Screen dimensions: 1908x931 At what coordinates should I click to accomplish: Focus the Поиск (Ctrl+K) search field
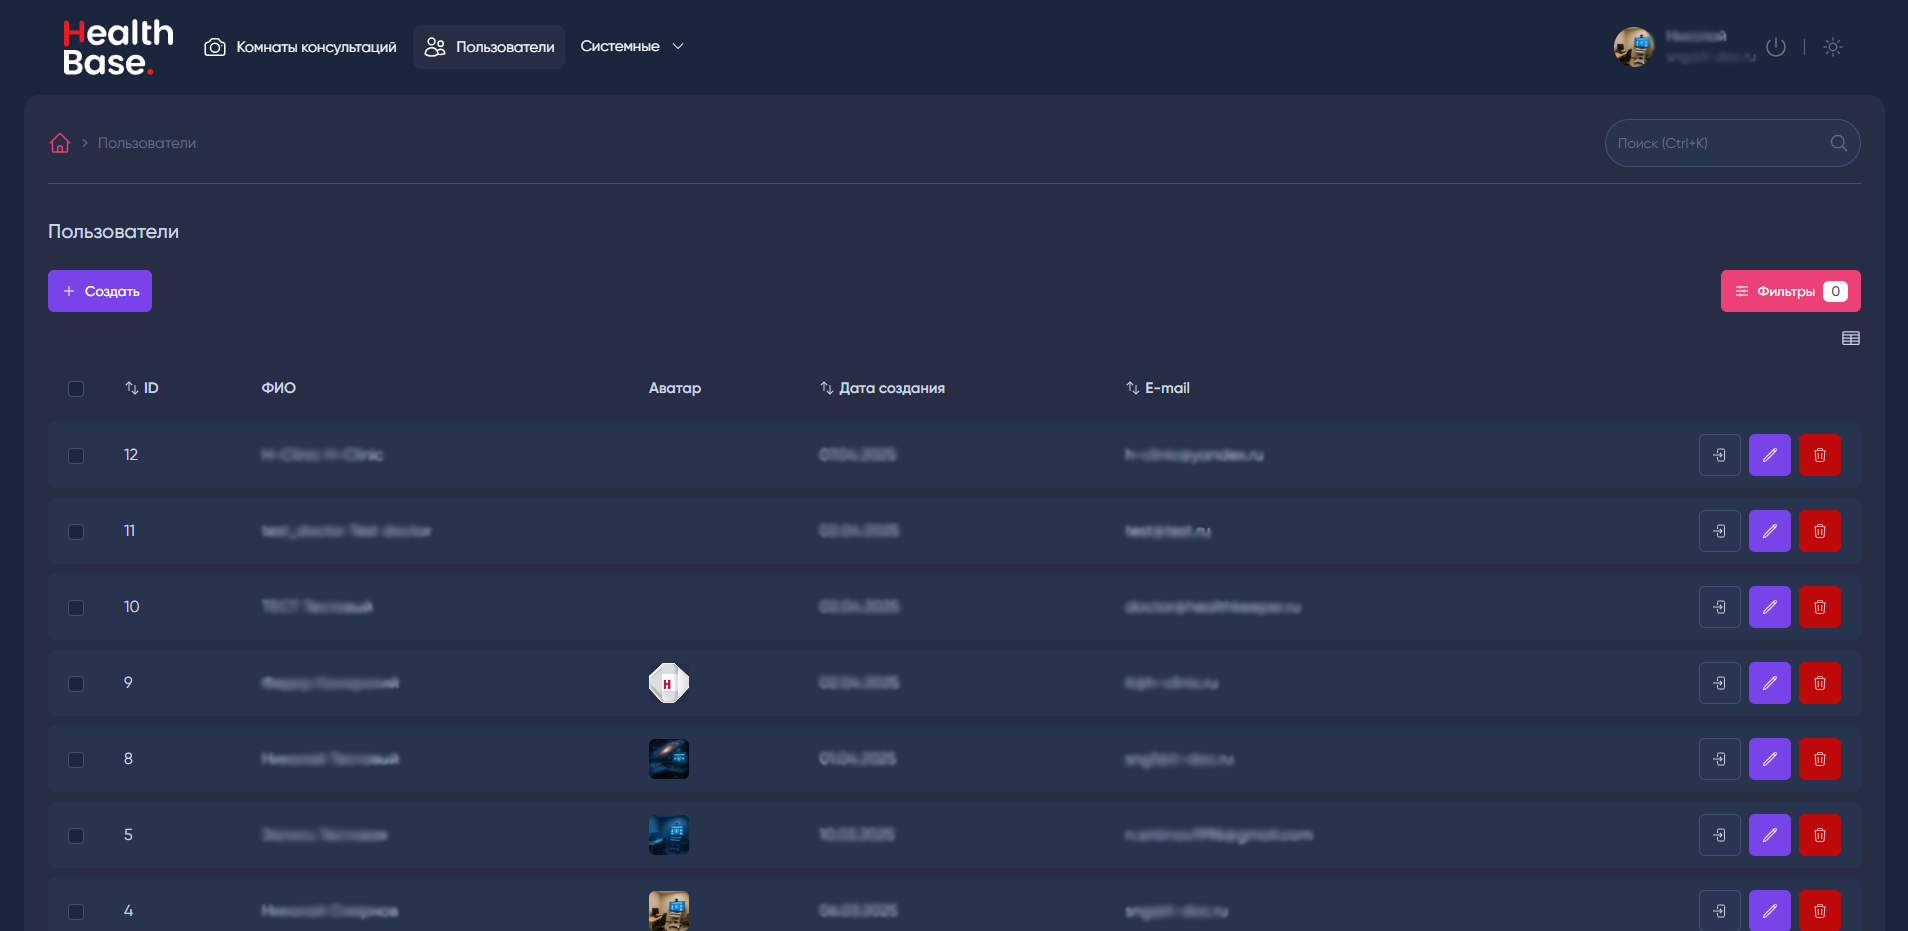click(1732, 143)
